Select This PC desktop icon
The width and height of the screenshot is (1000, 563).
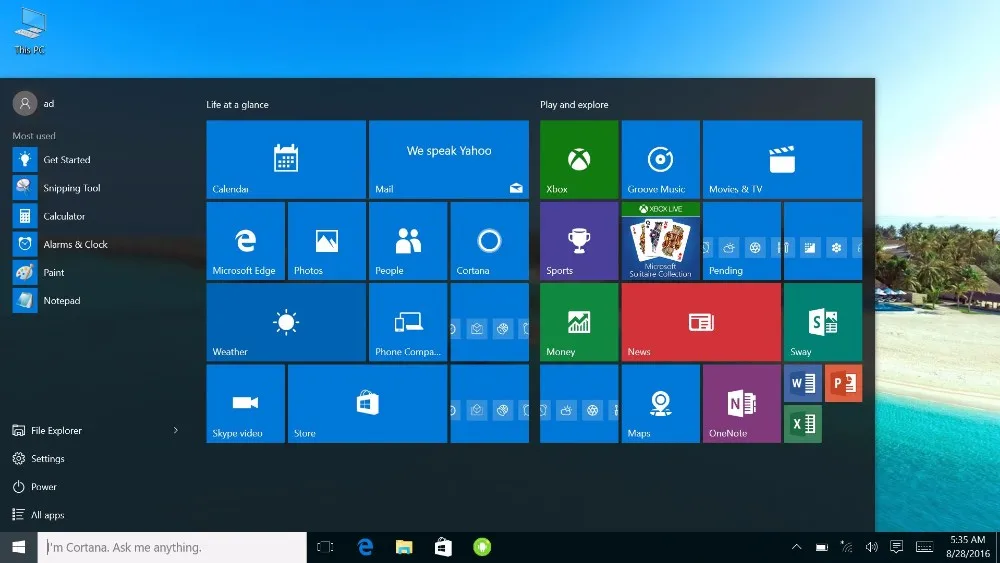29,31
